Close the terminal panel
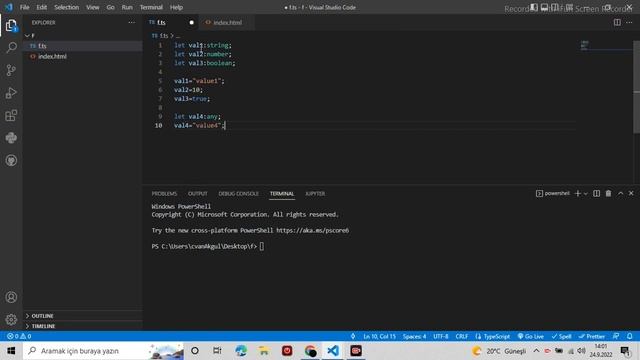Viewport: 640px width, 360px height. pyautogui.click(x=631, y=193)
